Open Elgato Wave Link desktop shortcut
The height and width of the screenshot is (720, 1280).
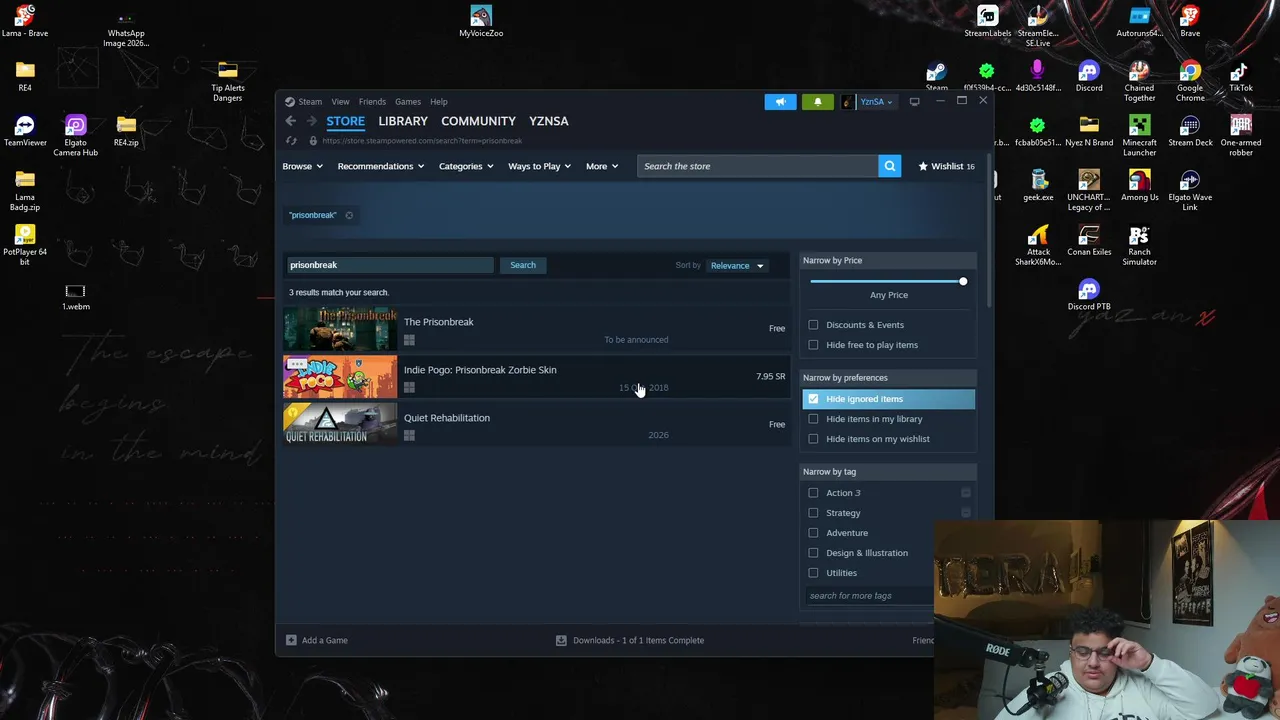click(x=1190, y=191)
